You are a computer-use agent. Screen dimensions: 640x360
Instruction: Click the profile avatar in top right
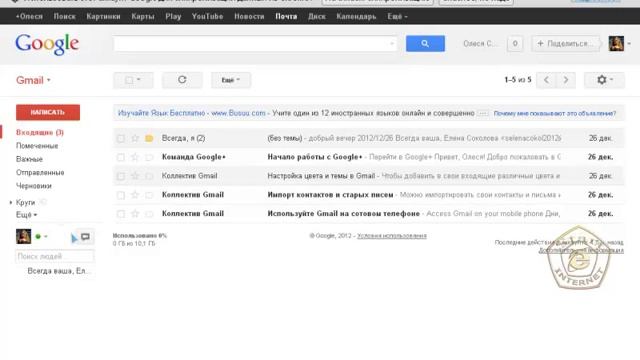pyautogui.click(x=616, y=44)
